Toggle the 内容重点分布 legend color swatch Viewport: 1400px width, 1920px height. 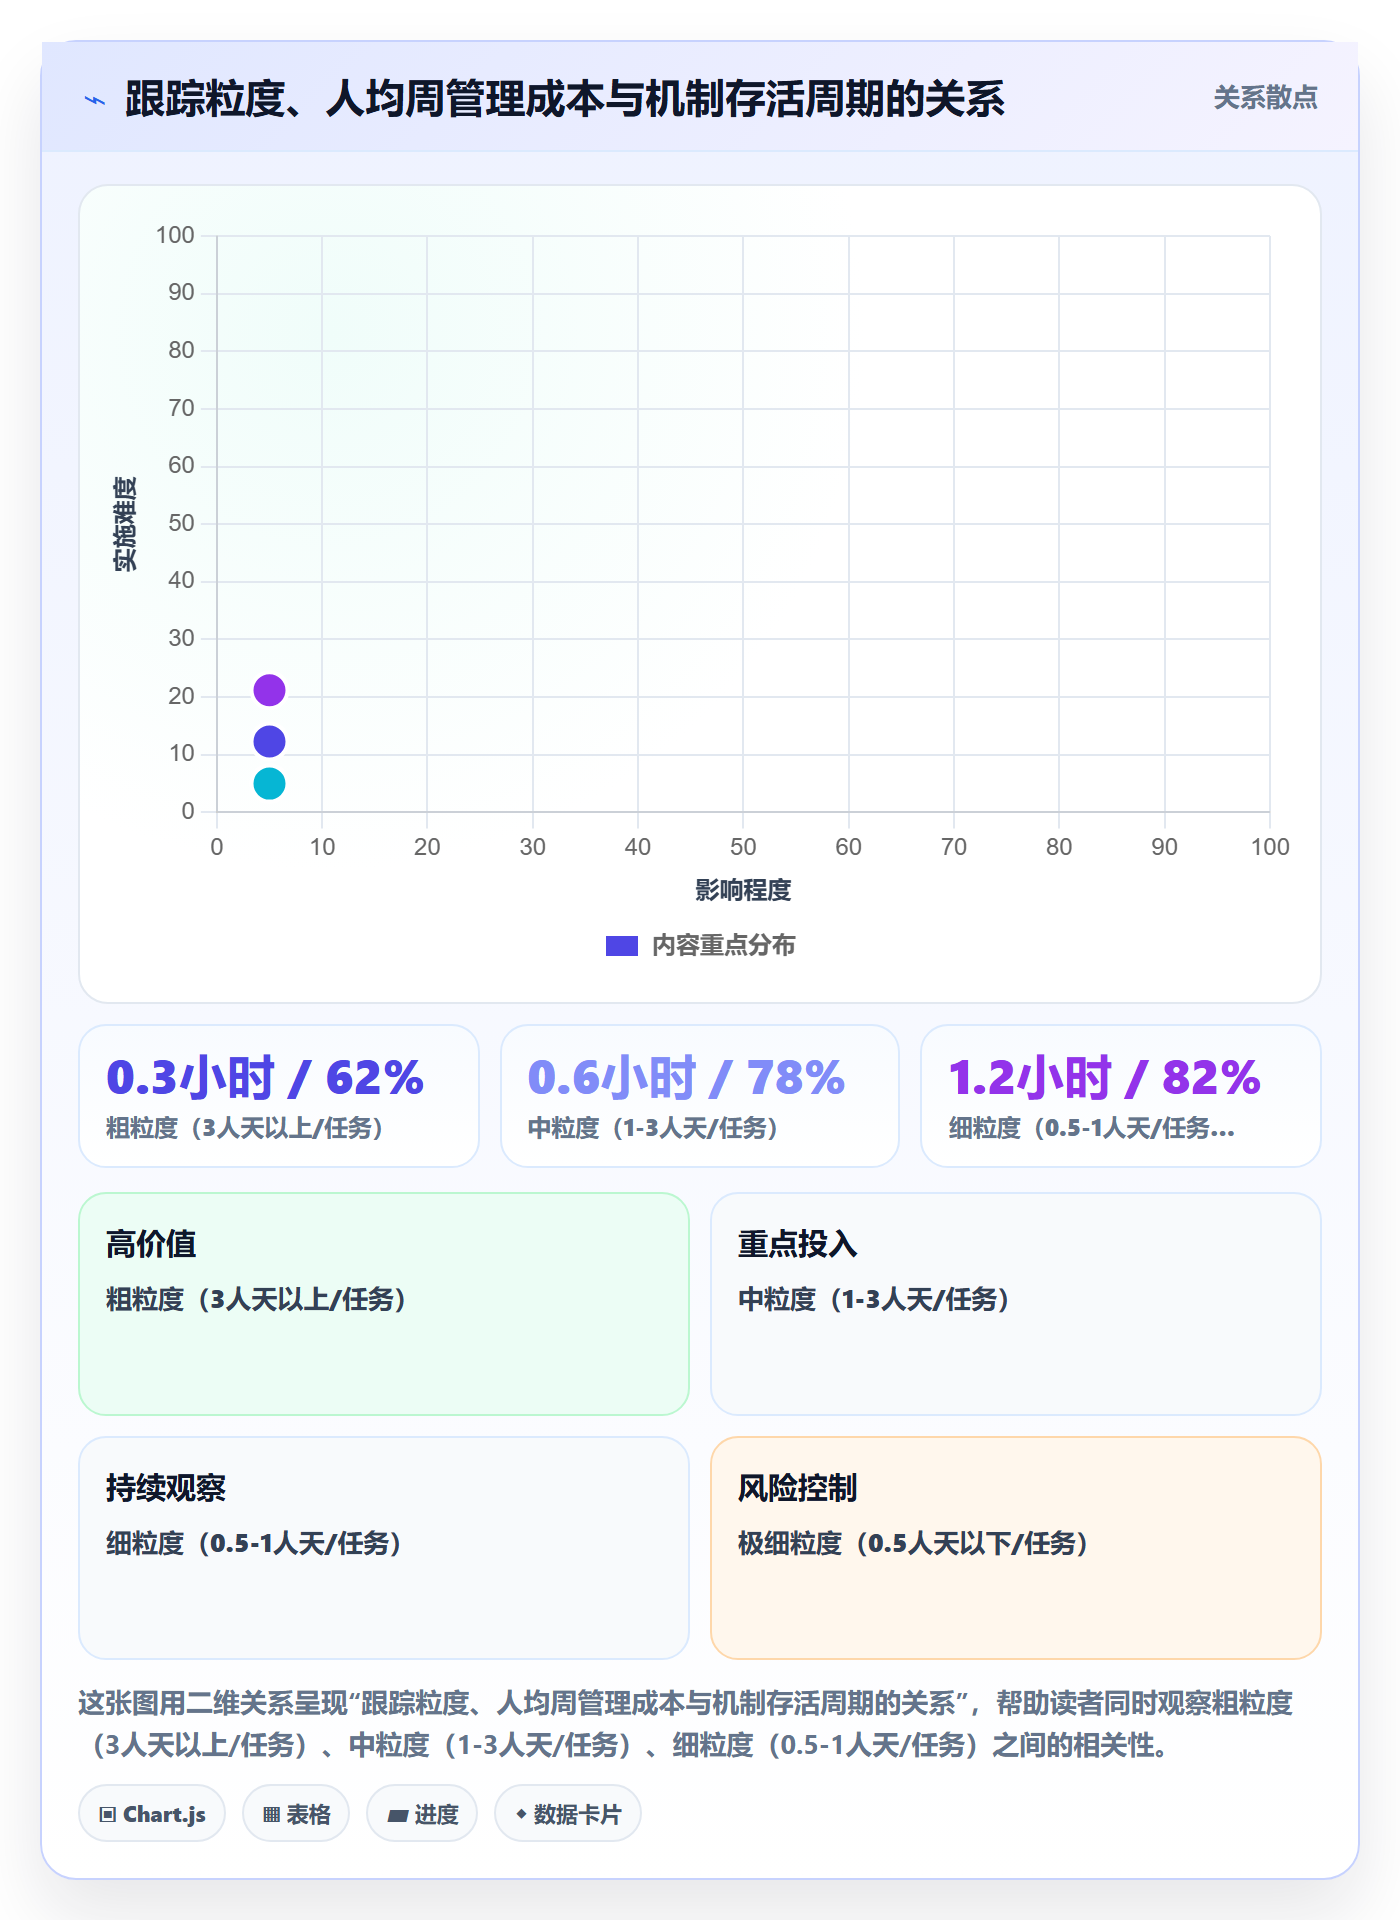click(621, 945)
